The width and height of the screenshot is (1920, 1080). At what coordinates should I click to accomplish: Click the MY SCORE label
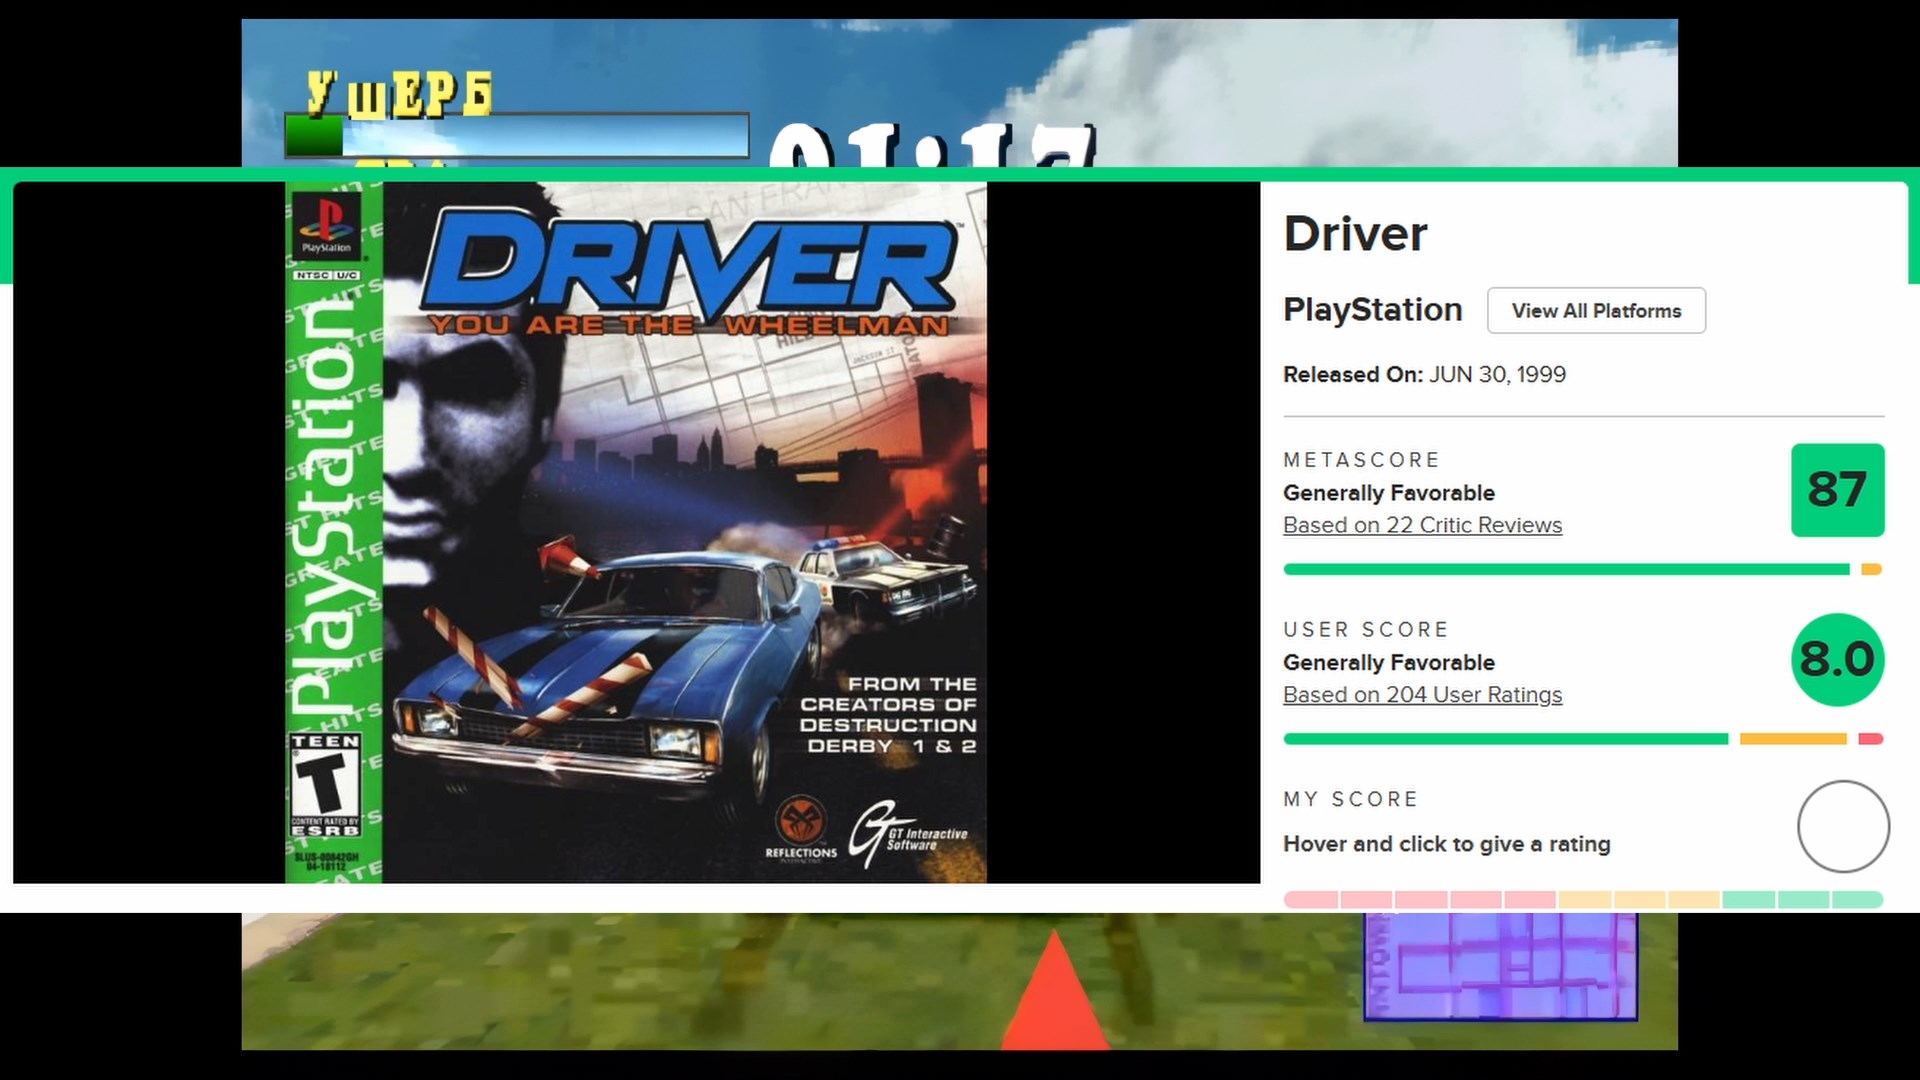pos(1350,800)
